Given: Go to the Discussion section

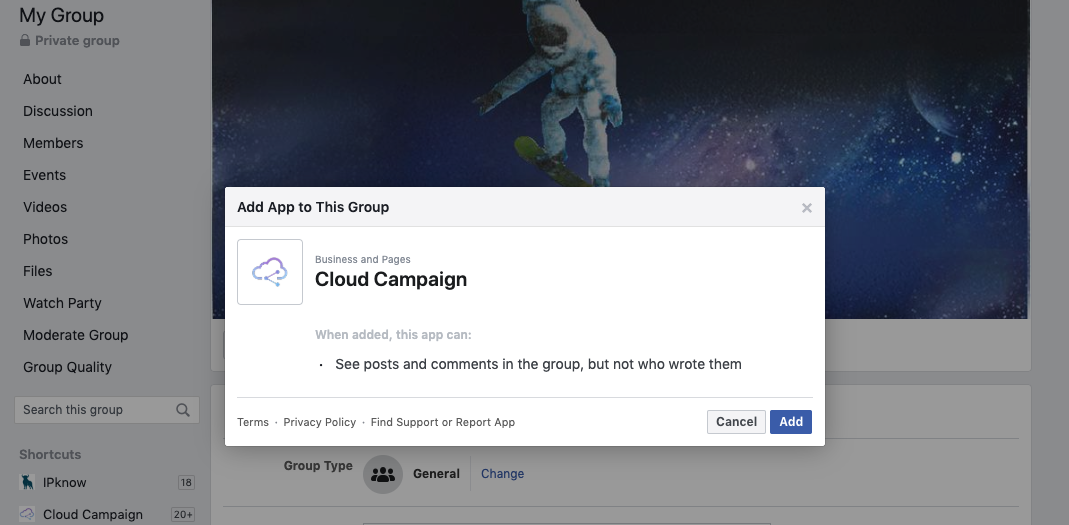Looking at the screenshot, I should tap(58, 111).
